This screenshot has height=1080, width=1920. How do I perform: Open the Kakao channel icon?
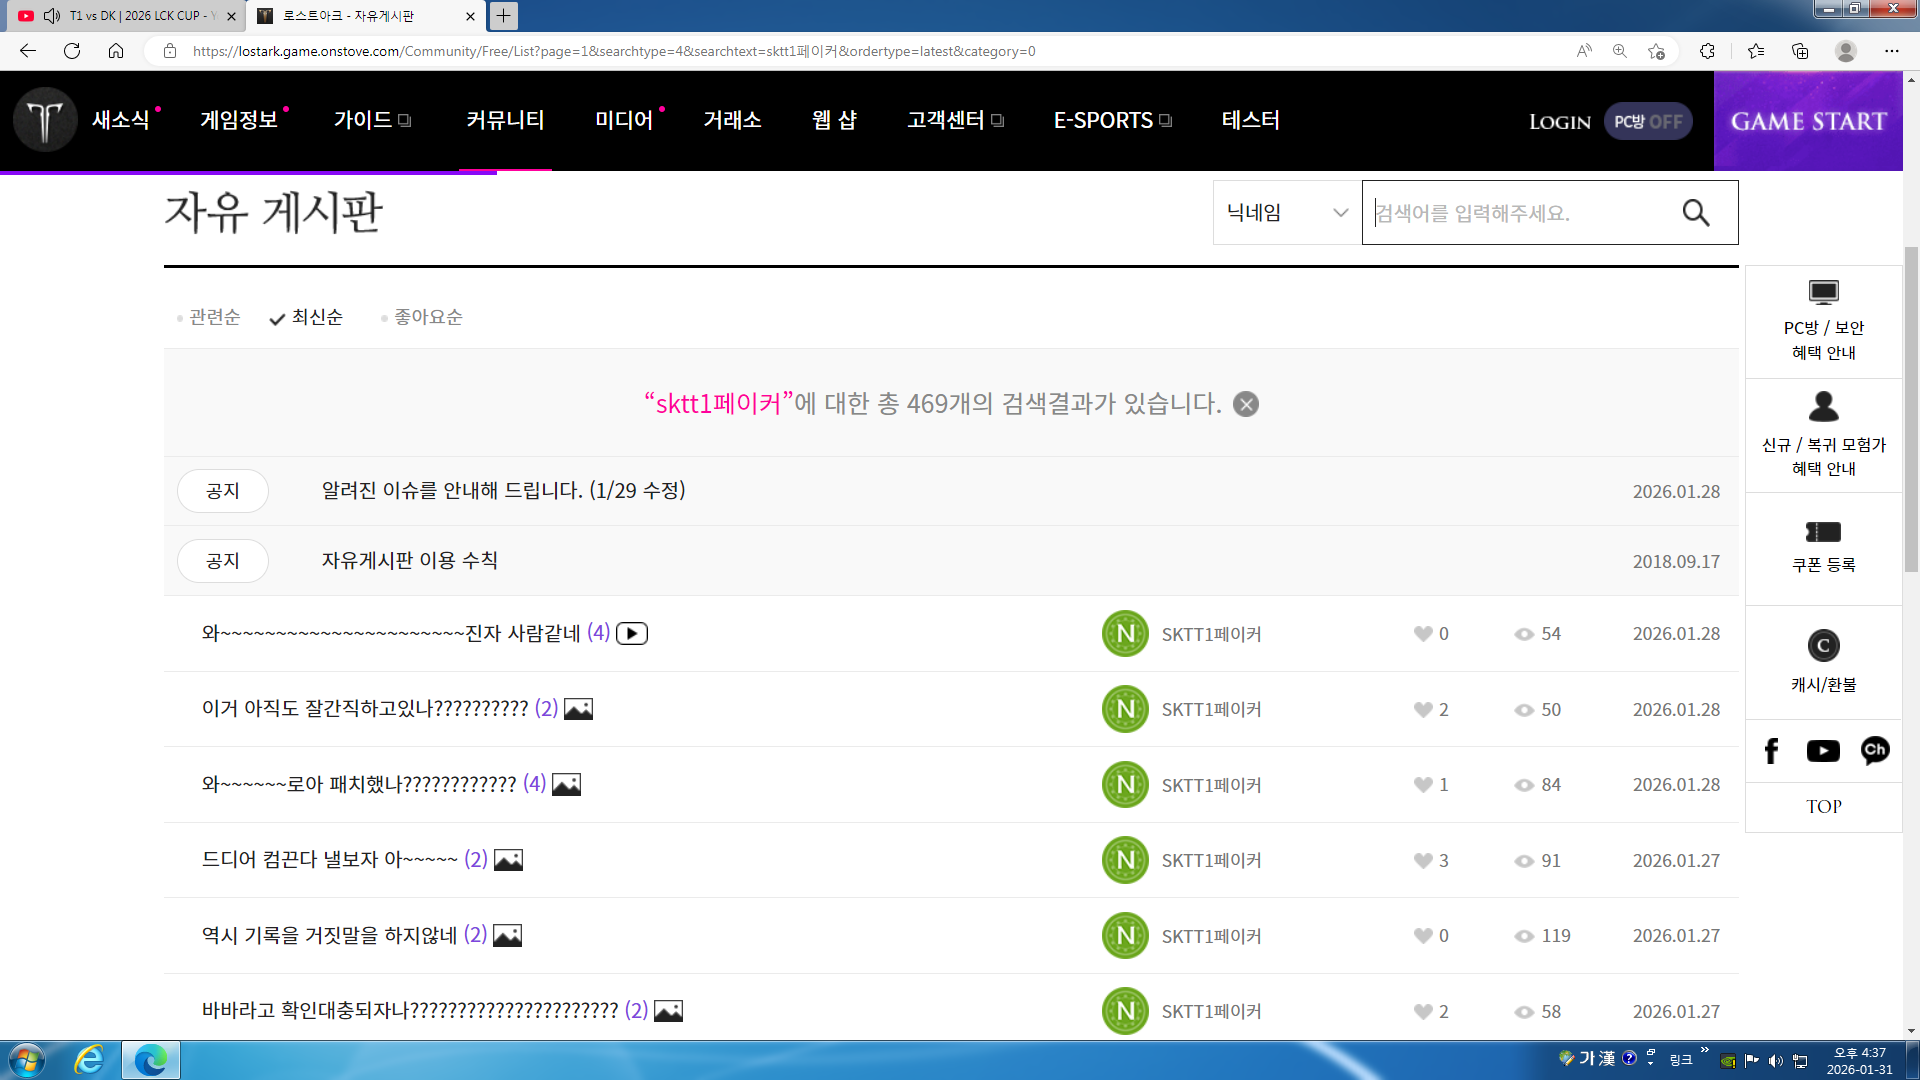tap(1874, 750)
